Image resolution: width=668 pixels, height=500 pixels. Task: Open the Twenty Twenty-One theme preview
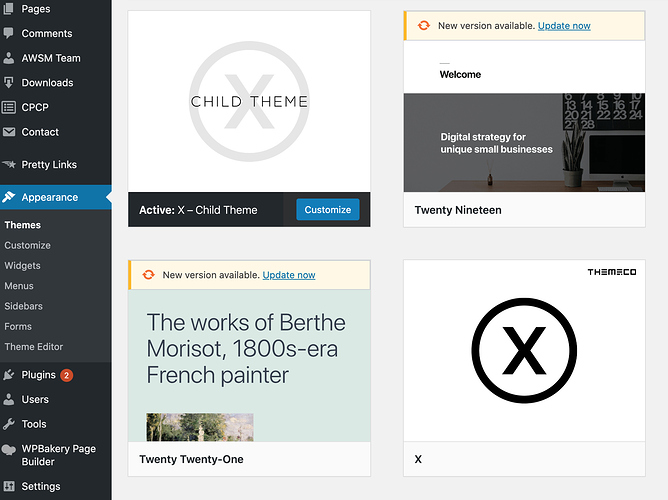(x=249, y=365)
